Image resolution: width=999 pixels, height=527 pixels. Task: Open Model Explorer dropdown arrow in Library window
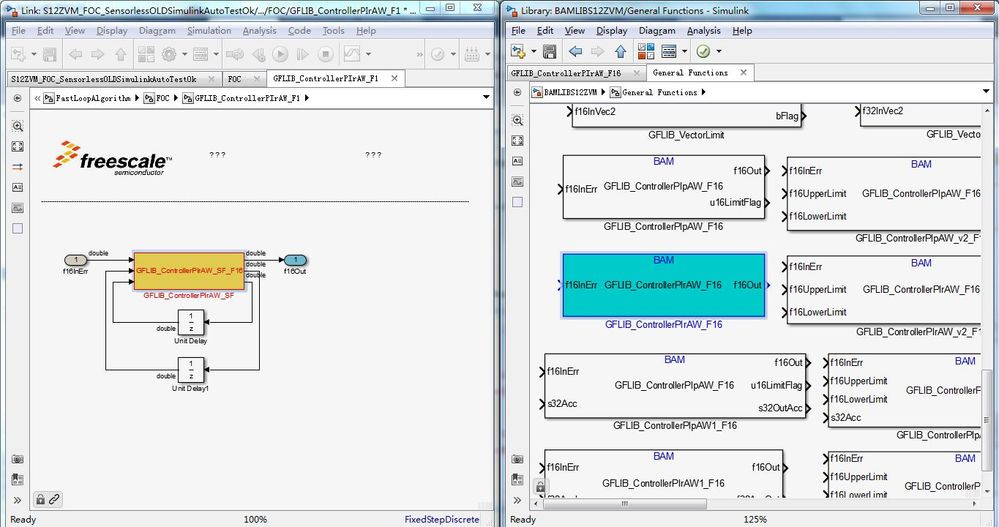pos(684,52)
